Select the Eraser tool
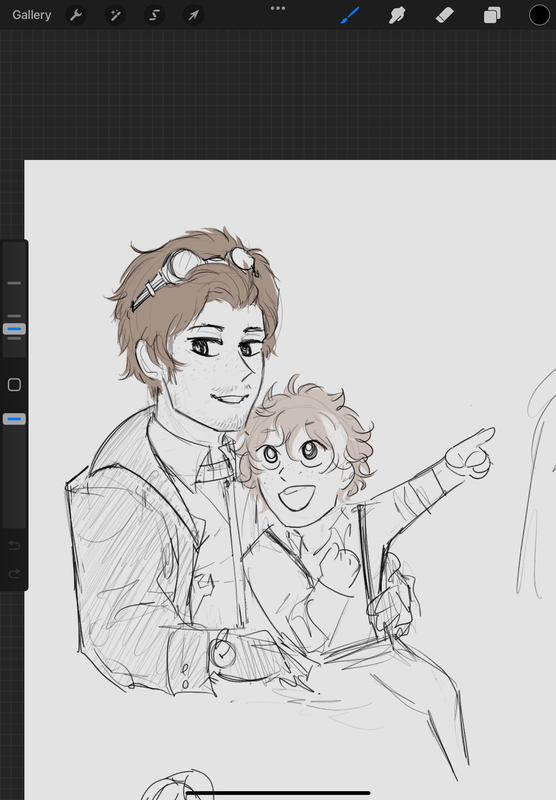 pyautogui.click(x=445, y=15)
